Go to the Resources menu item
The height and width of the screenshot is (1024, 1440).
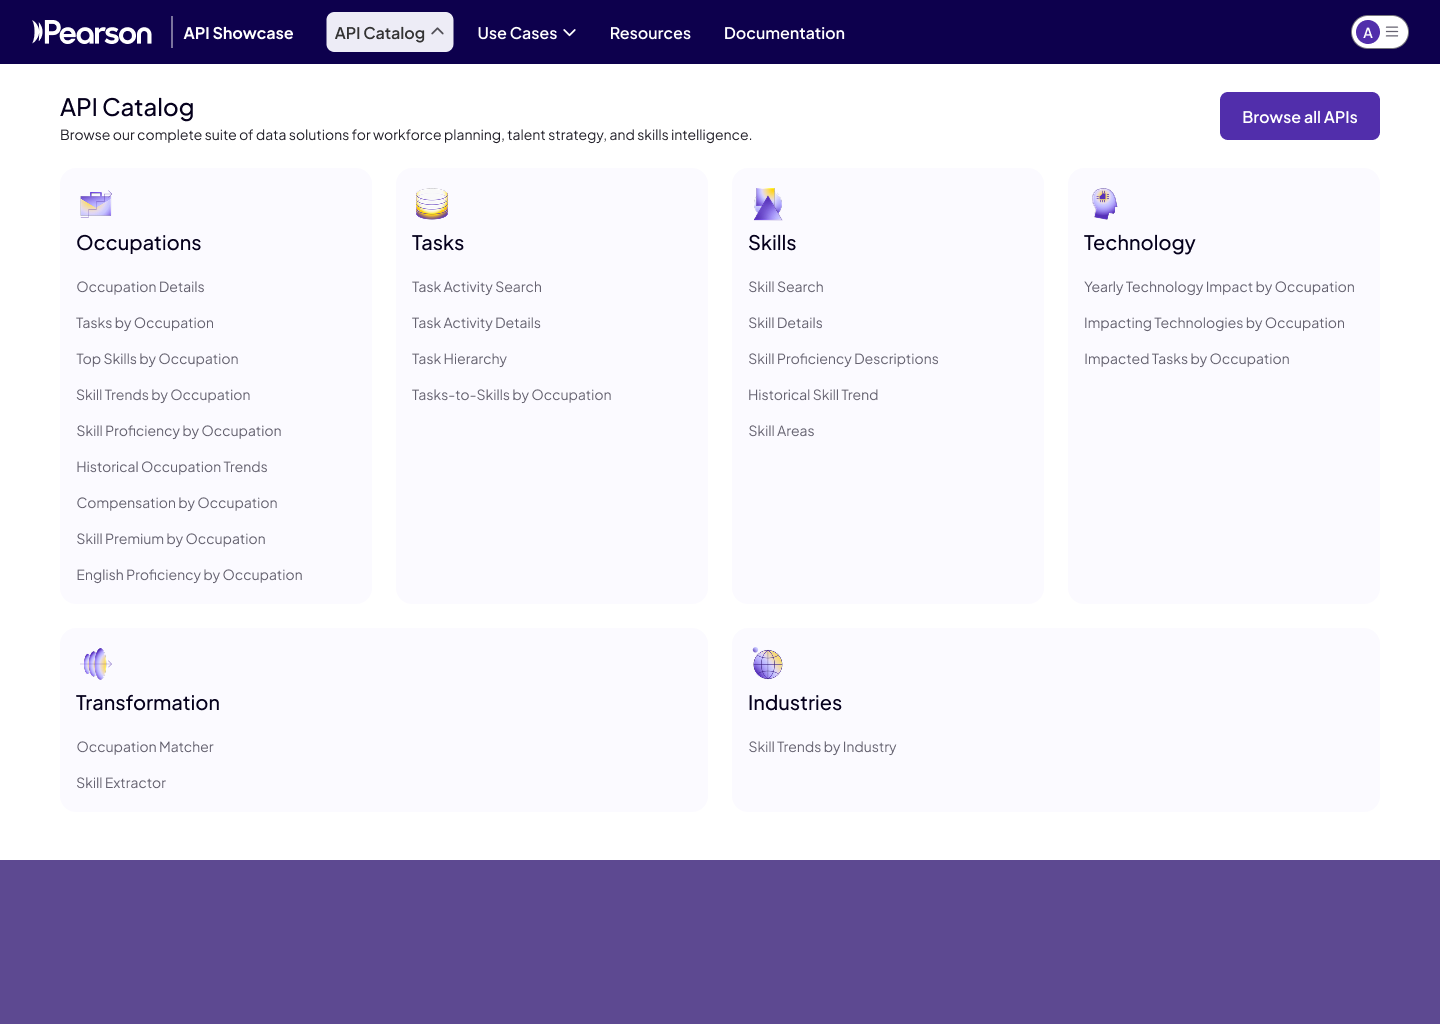(650, 33)
